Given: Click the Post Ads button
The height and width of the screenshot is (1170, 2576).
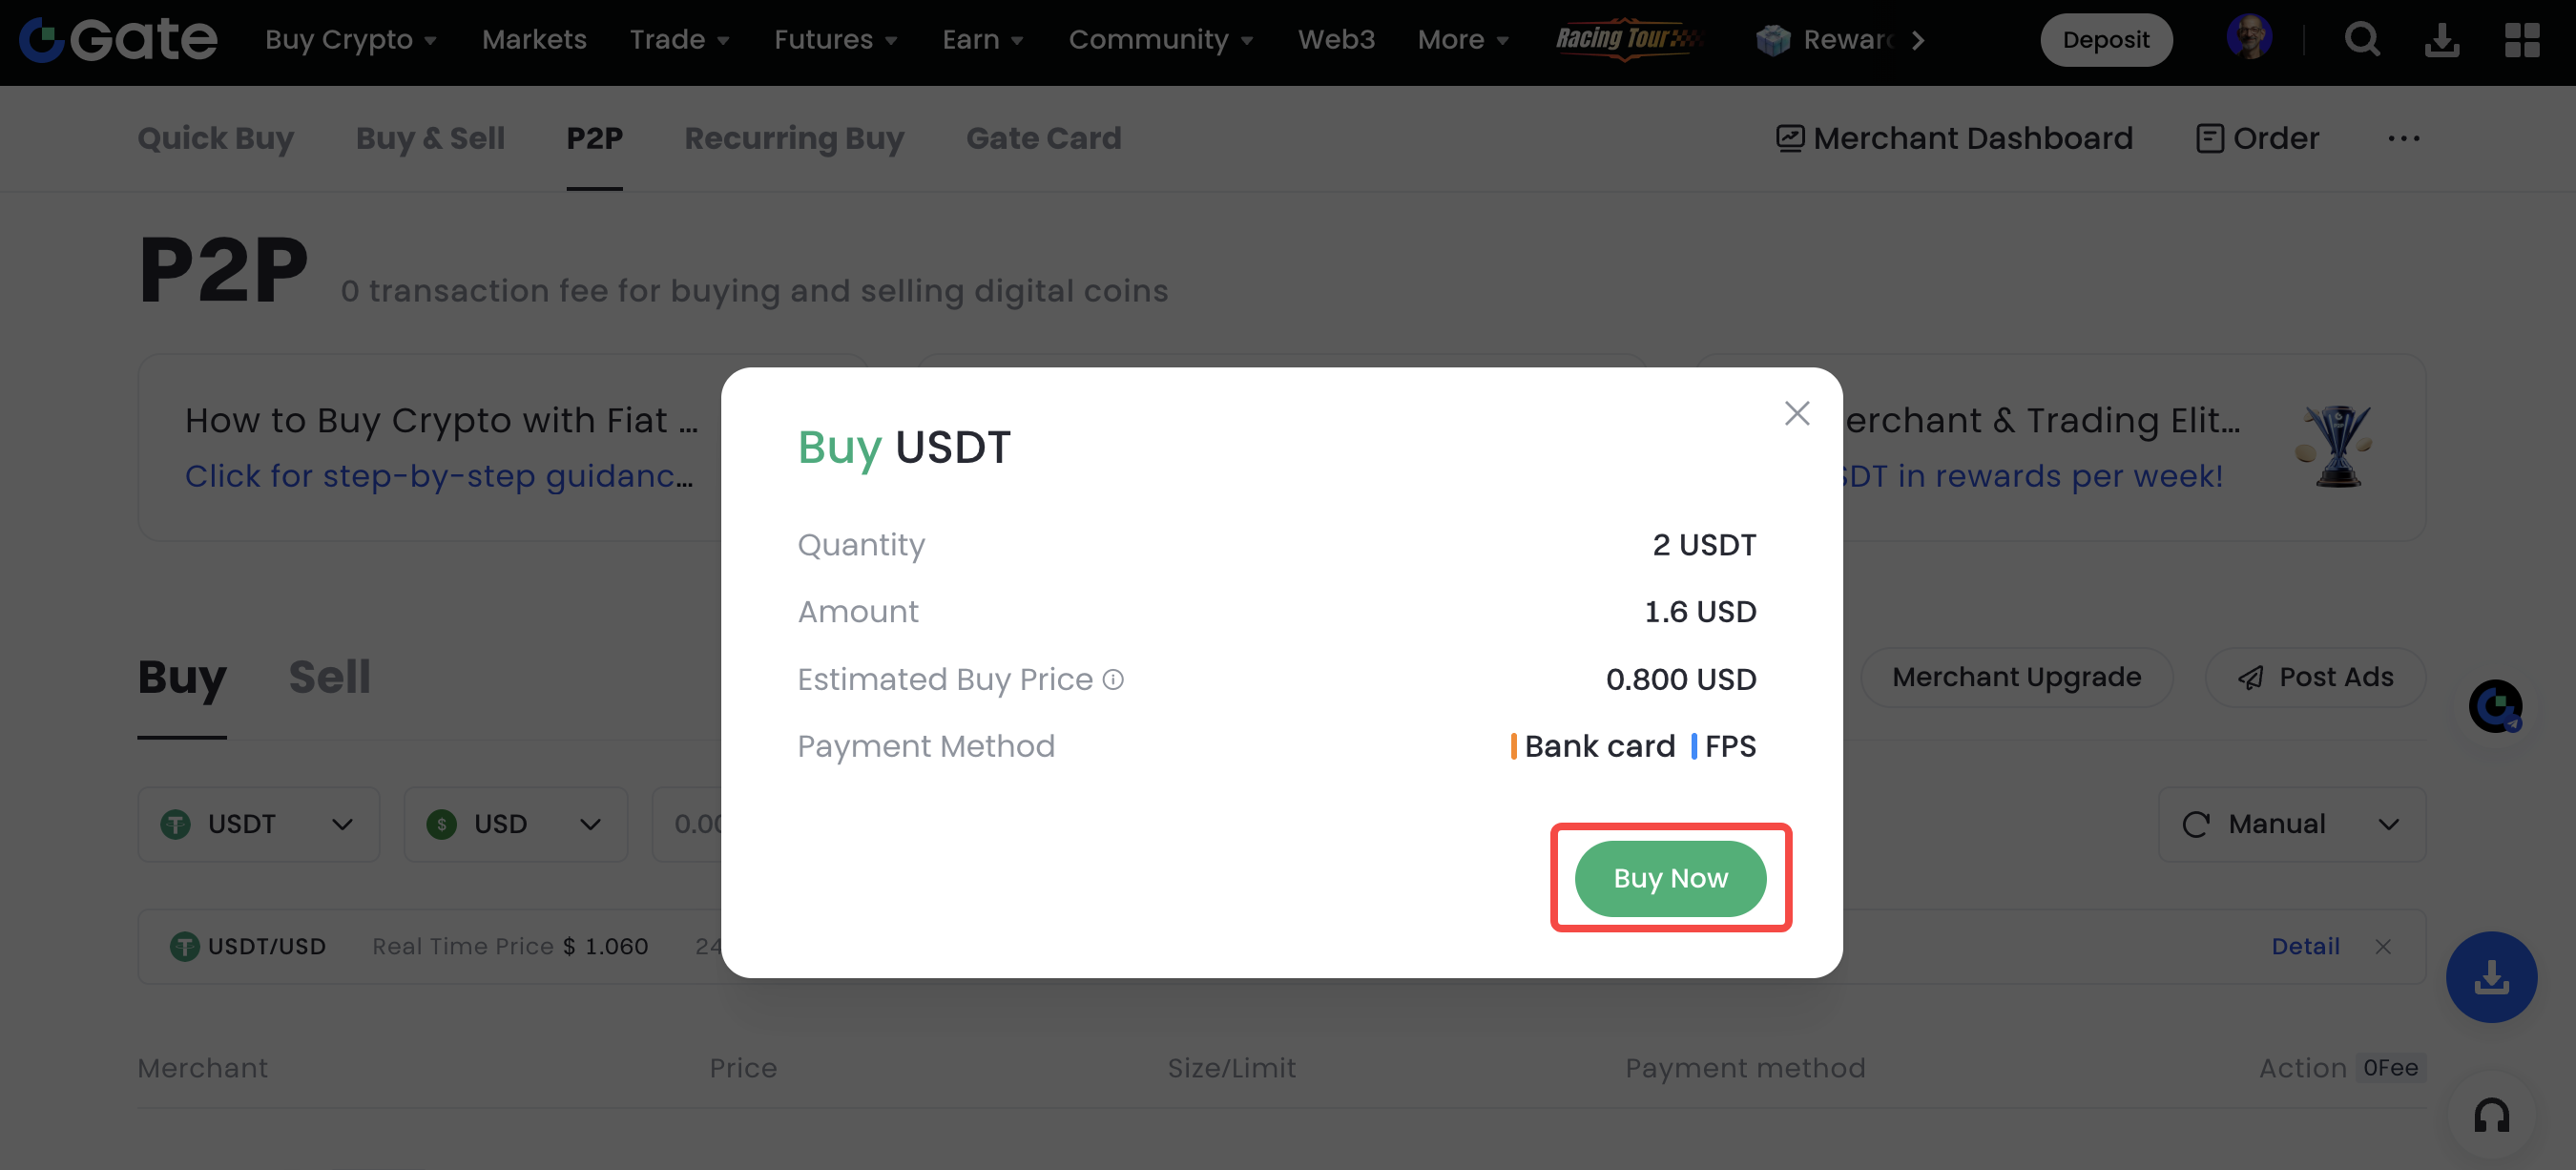Looking at the screenshot, I should 2315,677.
